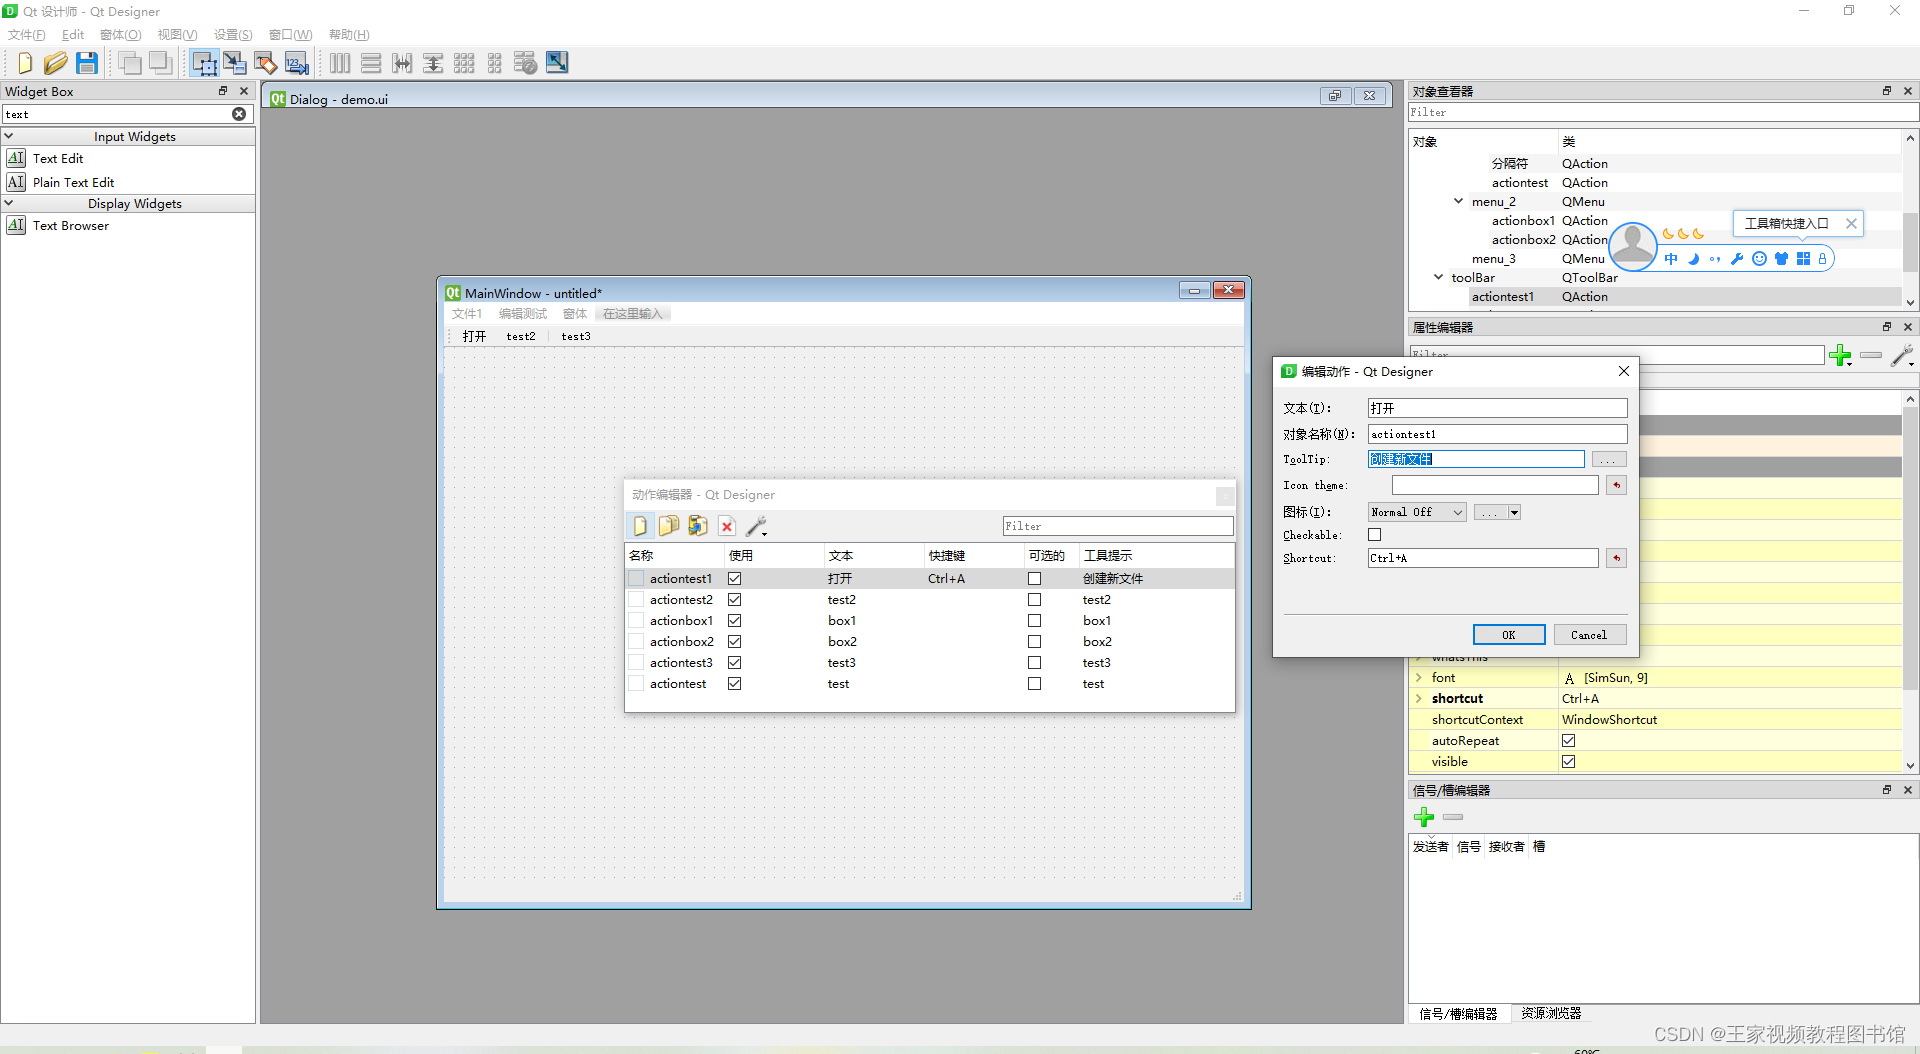This screenshot has width=1920, height=1054.
Task: Collapse menu_2 tree node
Action: (x=1459, y=201)
